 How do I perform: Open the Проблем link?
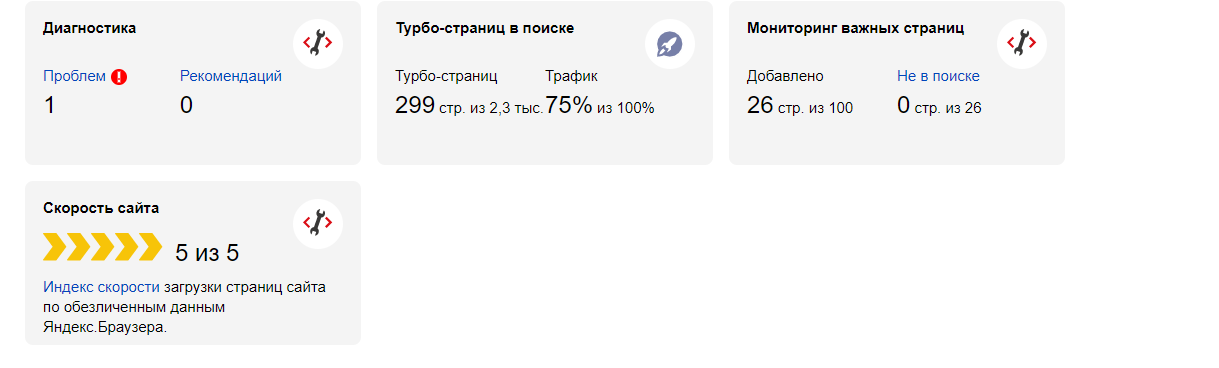coord(74,76)
